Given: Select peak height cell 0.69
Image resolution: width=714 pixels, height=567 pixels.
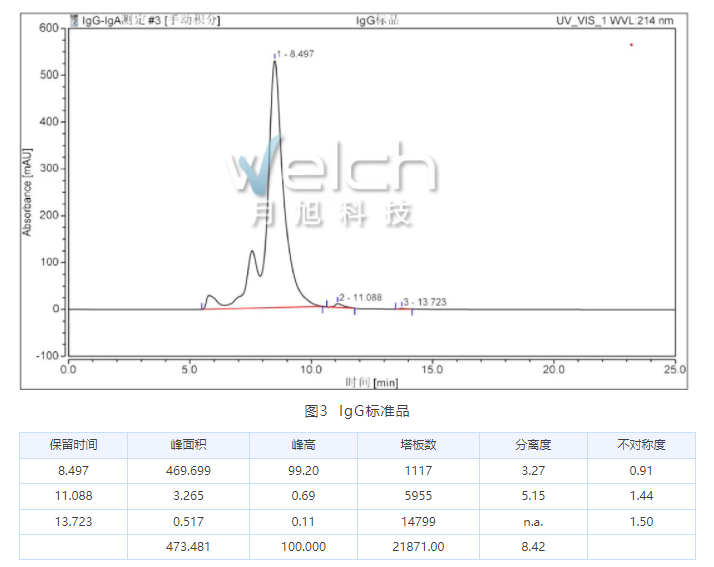Looking at the screenshot, I should [303, 495].
